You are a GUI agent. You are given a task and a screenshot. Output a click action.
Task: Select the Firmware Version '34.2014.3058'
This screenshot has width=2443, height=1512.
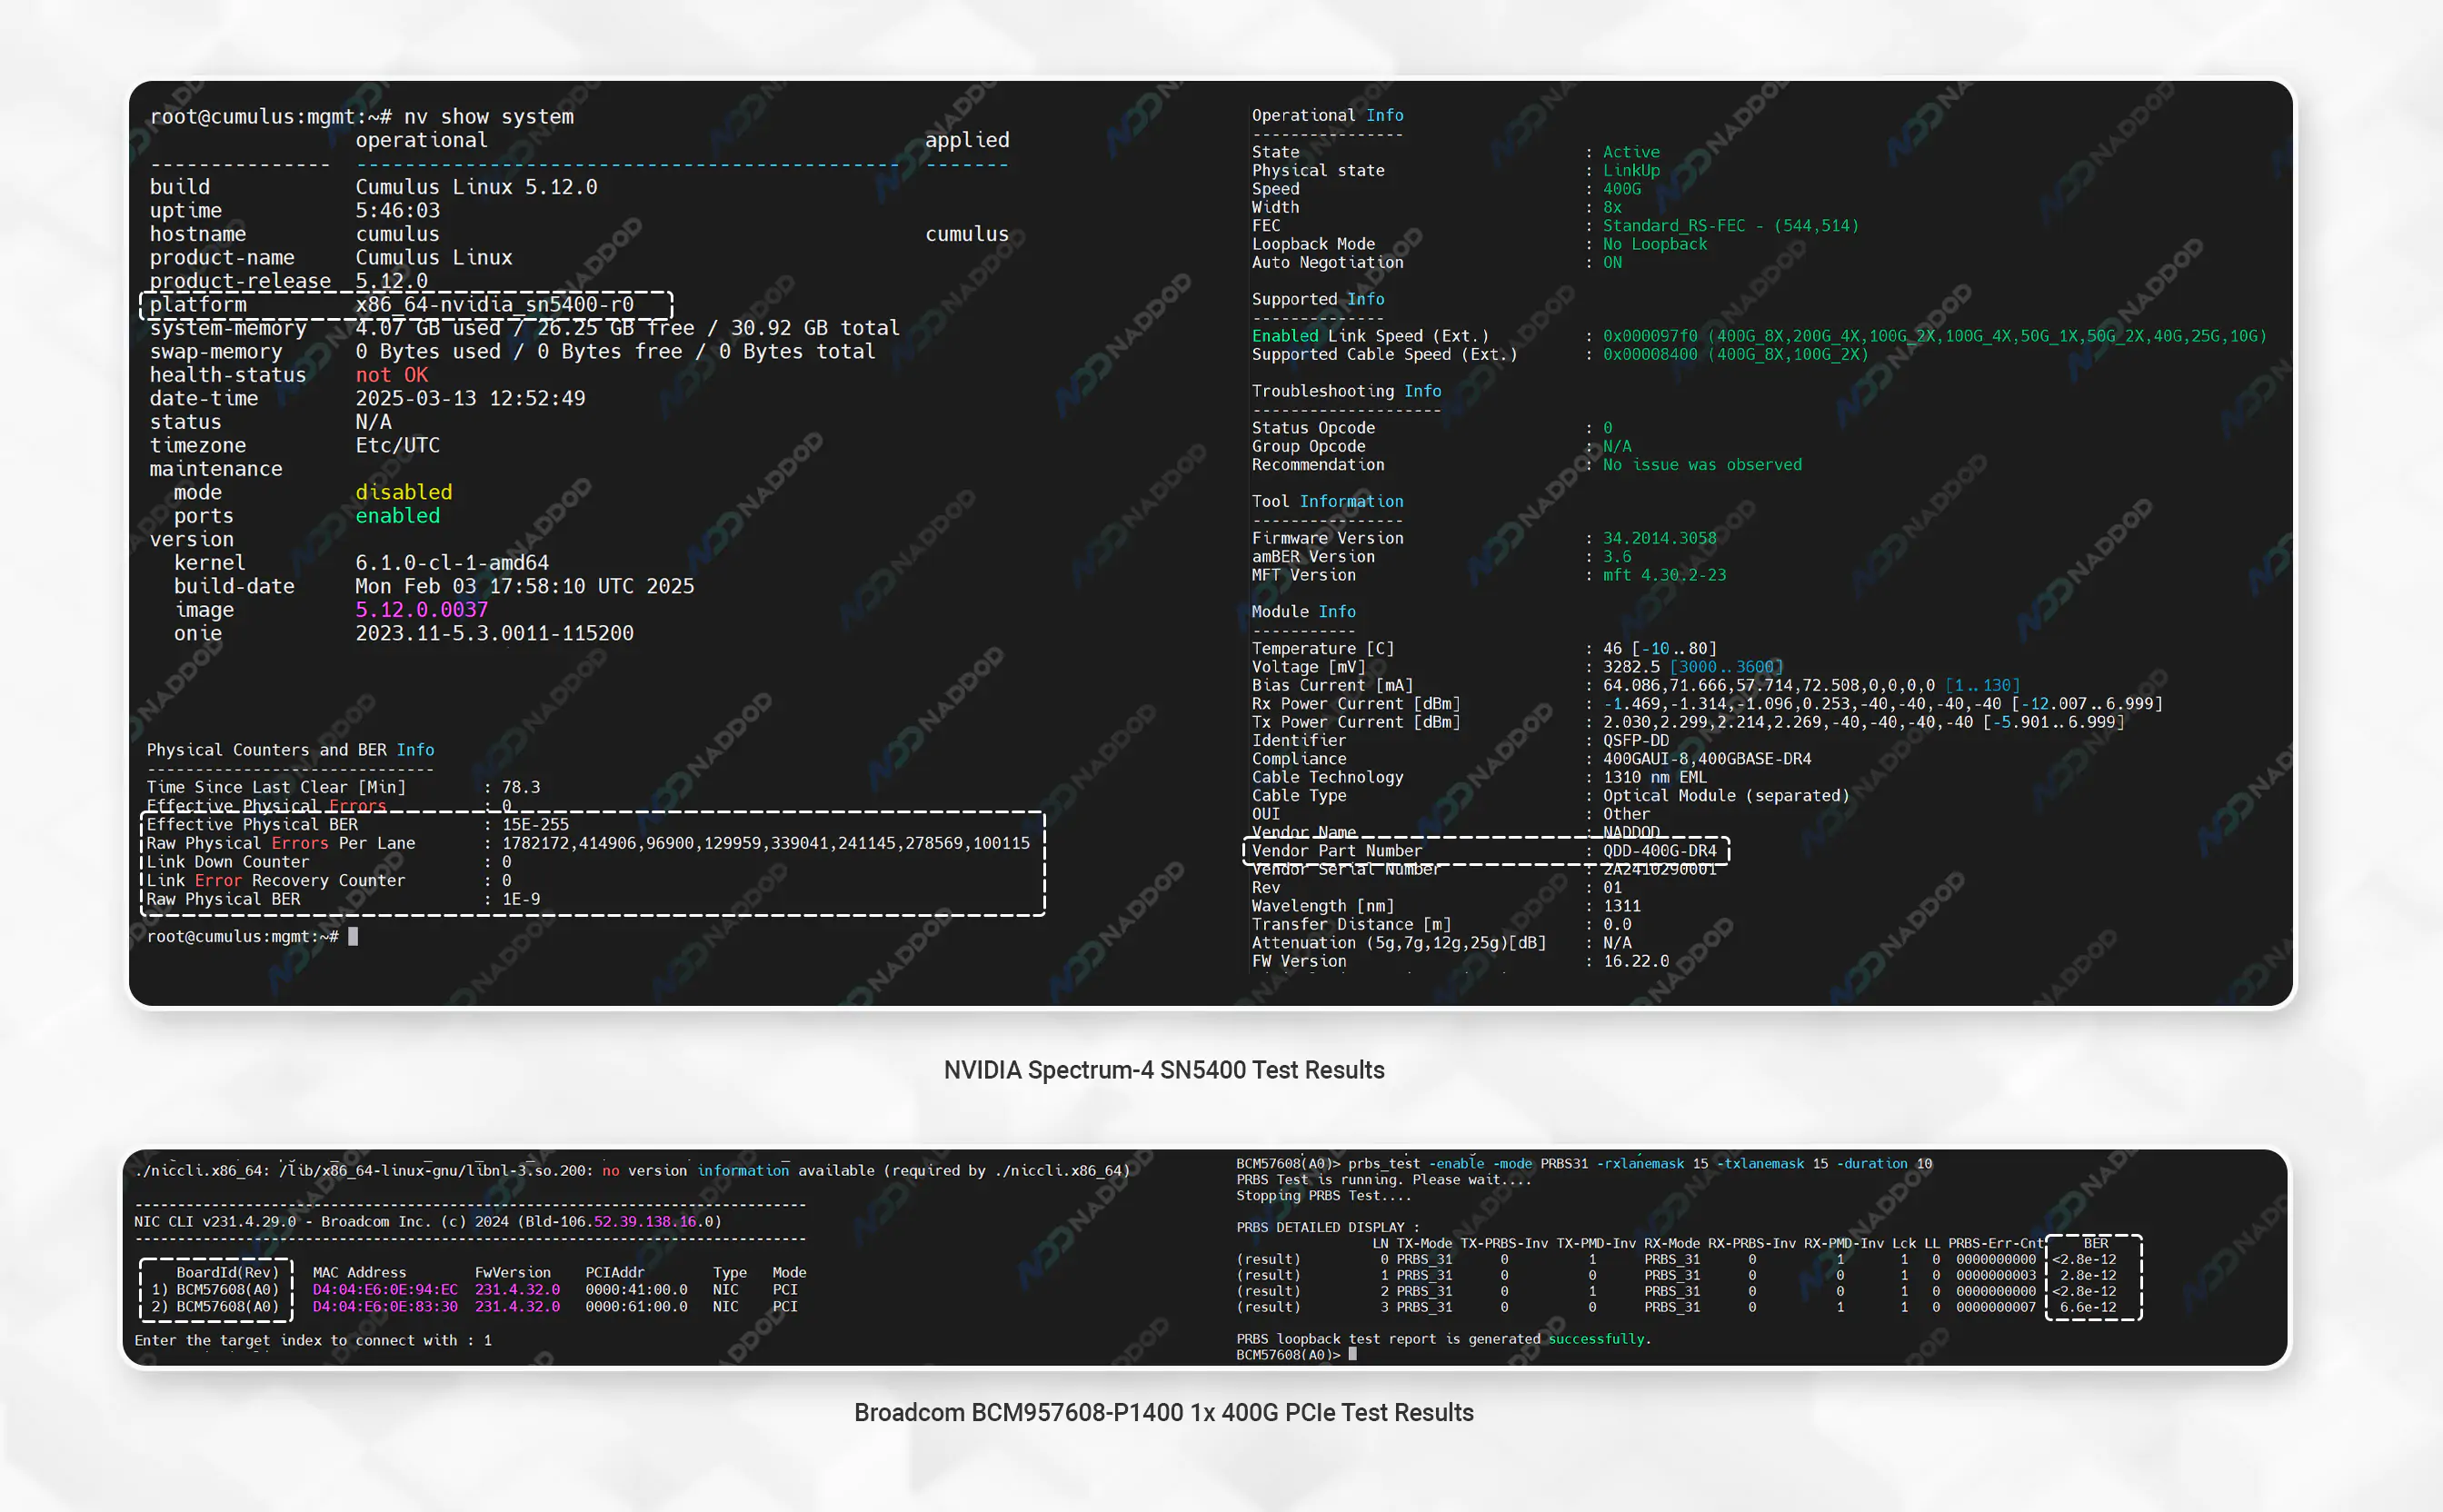tap(1659, 539)
